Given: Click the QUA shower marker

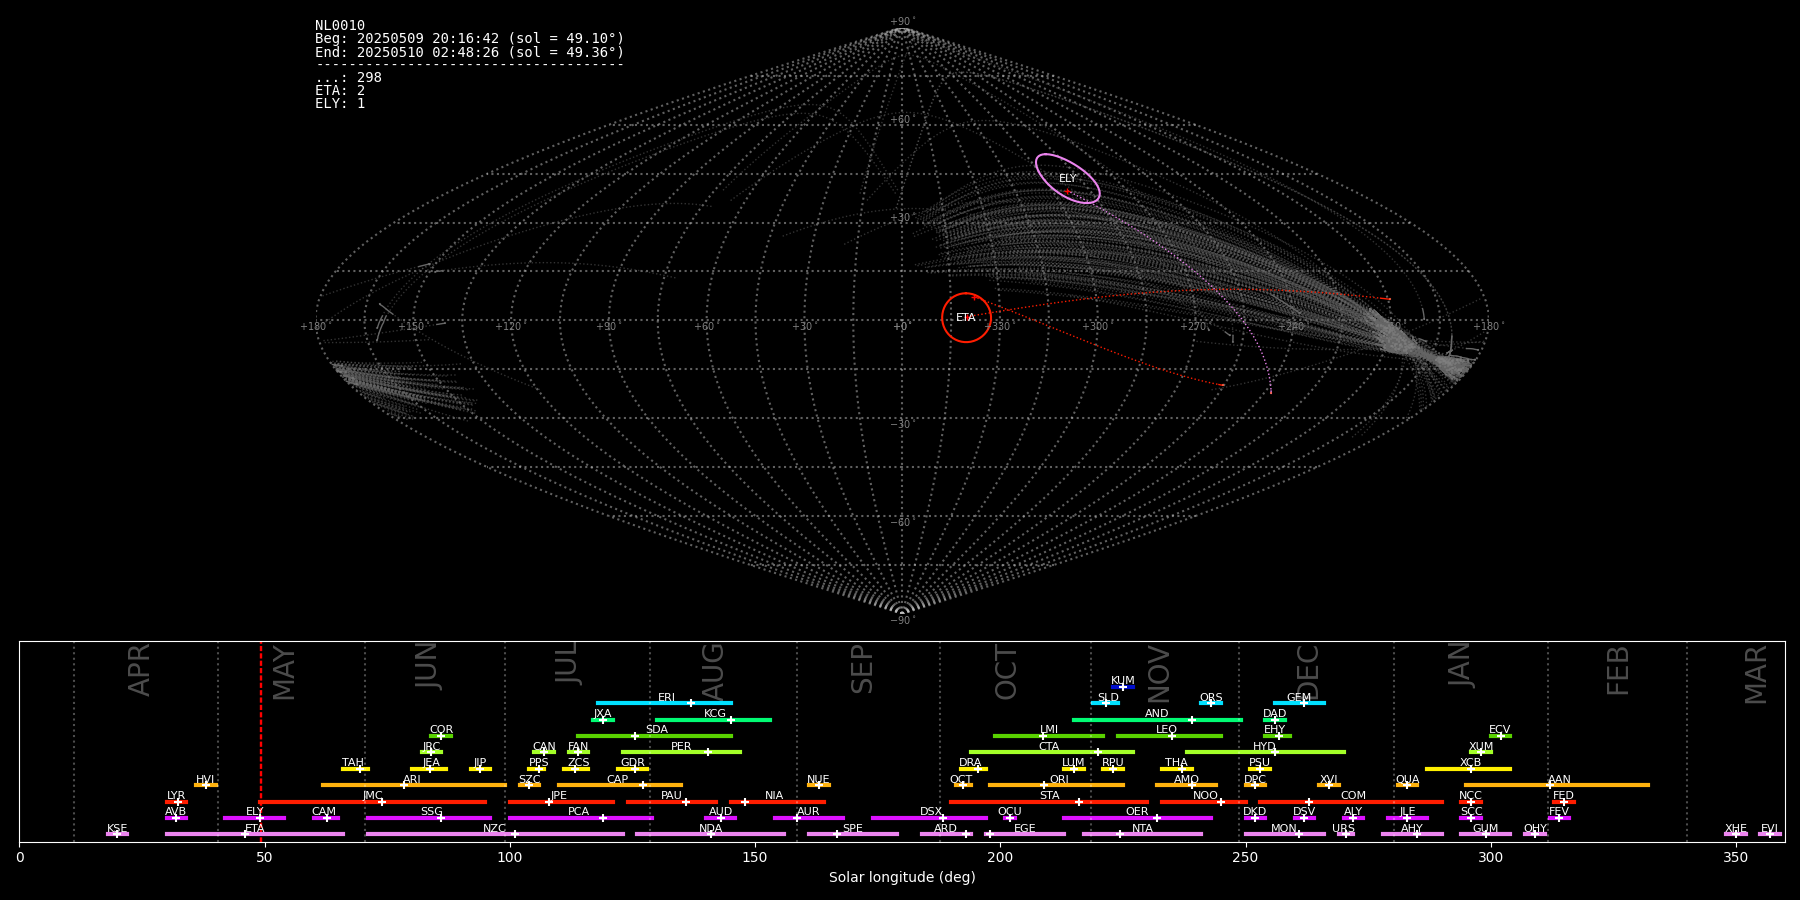Looking at the screenshot, I should [x=1407, y=785].
